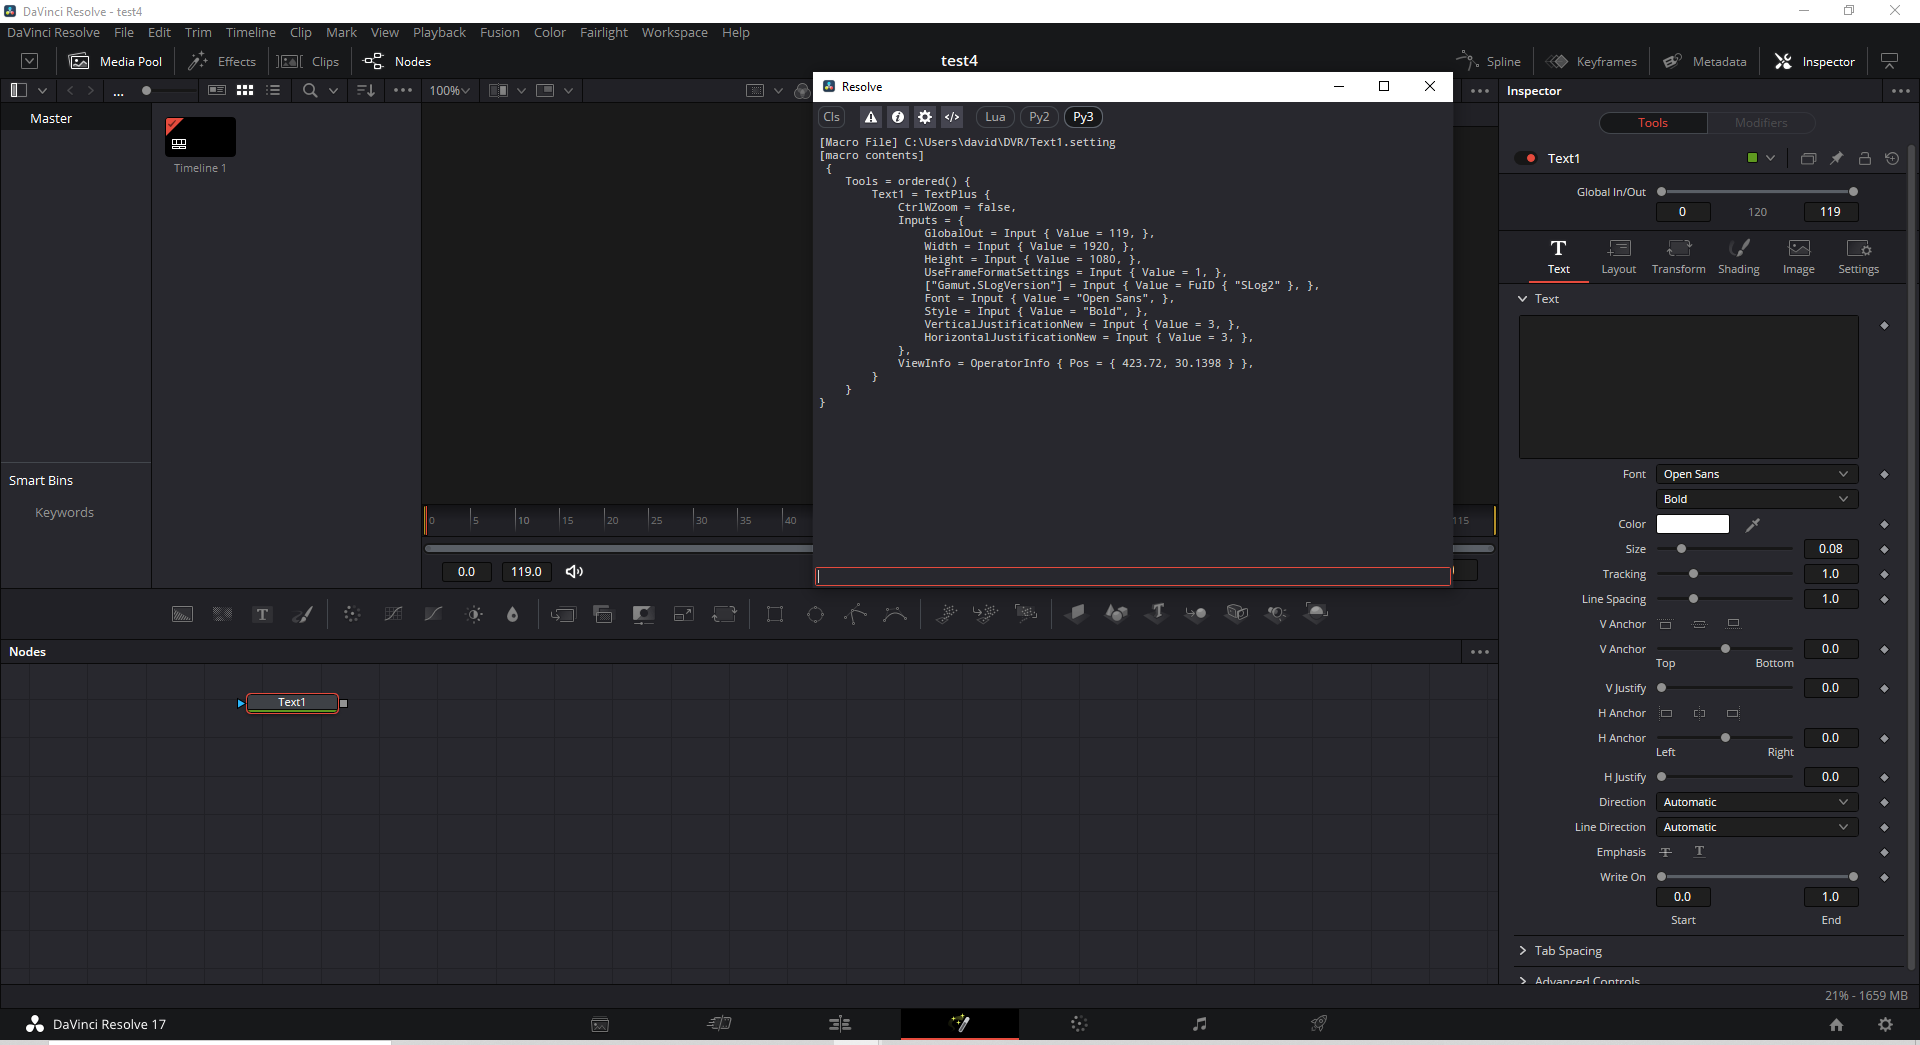Click the Inspector button in top bar
This screenshot has width=1920, height=1045.
click(1814, 61)
